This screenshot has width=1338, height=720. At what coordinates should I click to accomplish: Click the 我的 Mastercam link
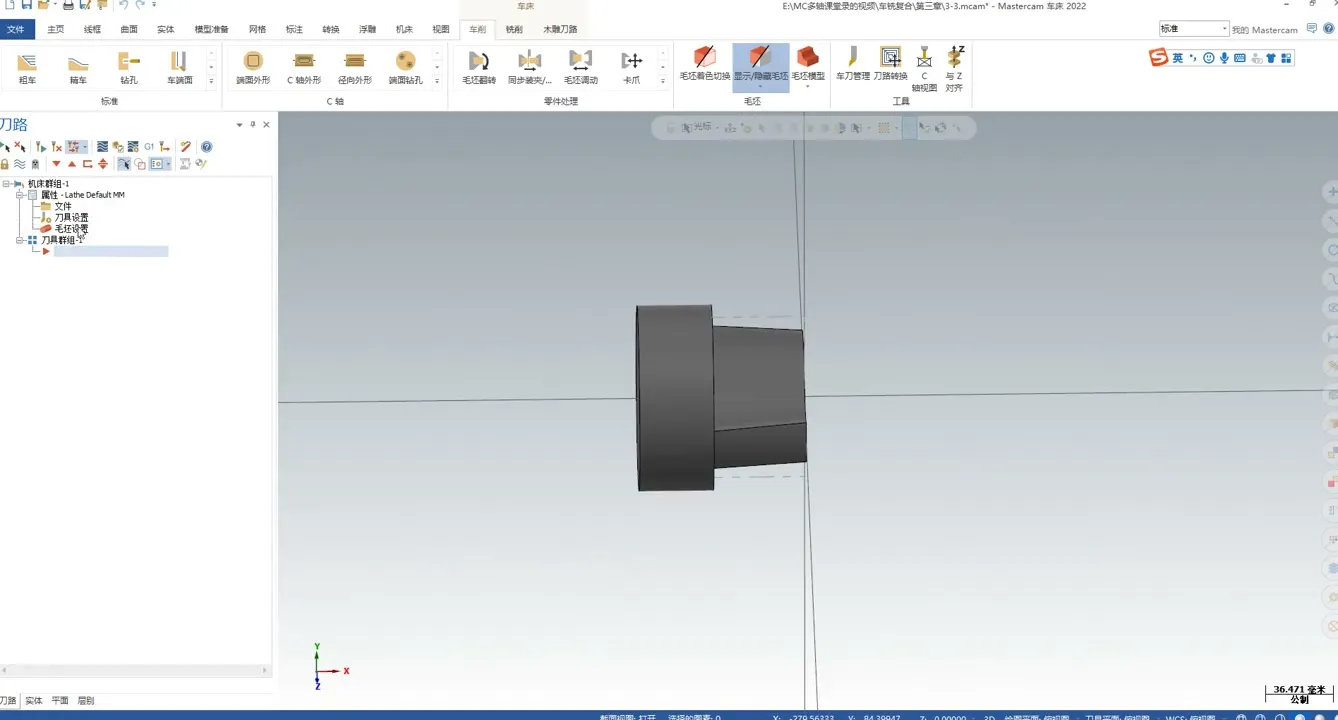tap(1264, 30)
